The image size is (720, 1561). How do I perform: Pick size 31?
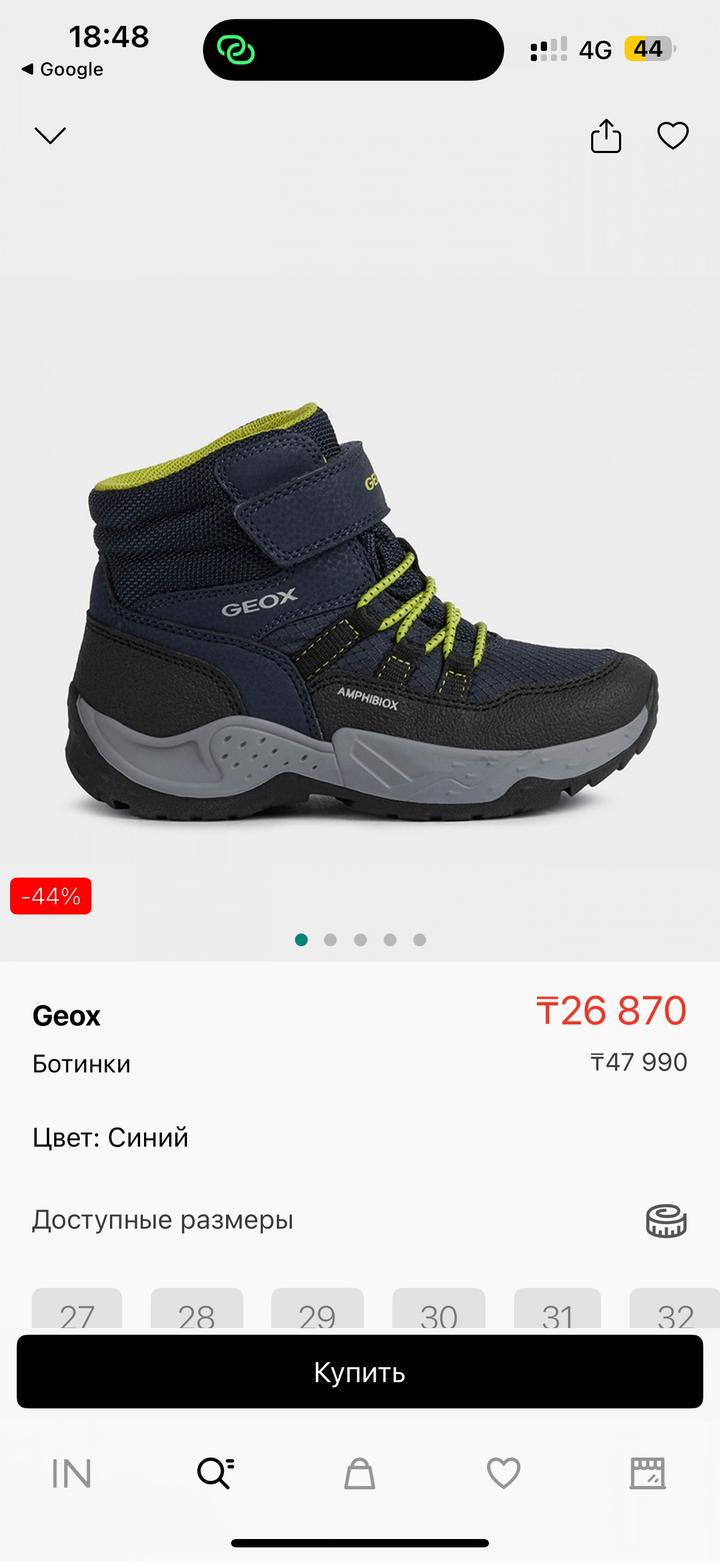557,1309
